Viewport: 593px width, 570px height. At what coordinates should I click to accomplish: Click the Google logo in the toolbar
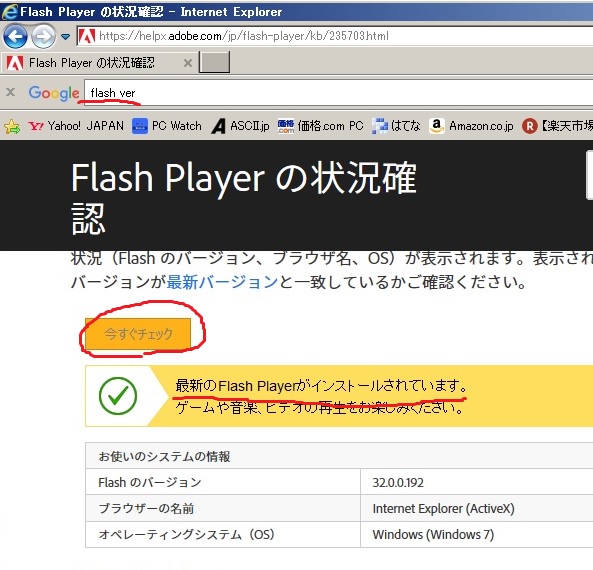tap(54, 93)
